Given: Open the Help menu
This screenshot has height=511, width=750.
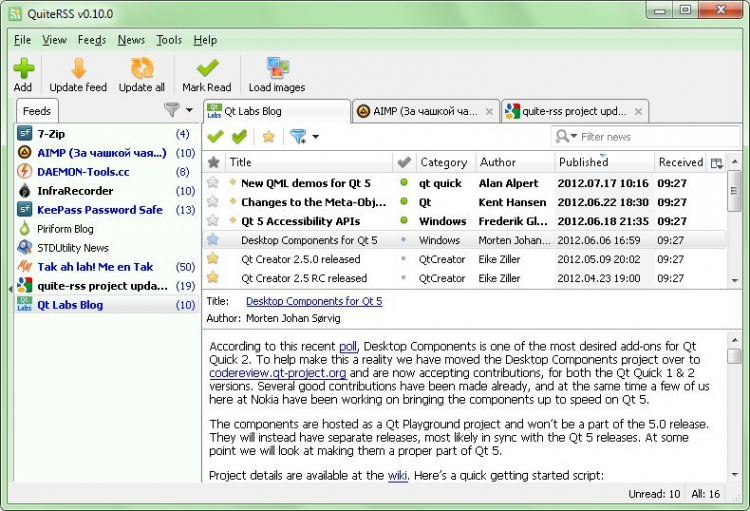Looking at the screenshot, I should tap(205, 40).
